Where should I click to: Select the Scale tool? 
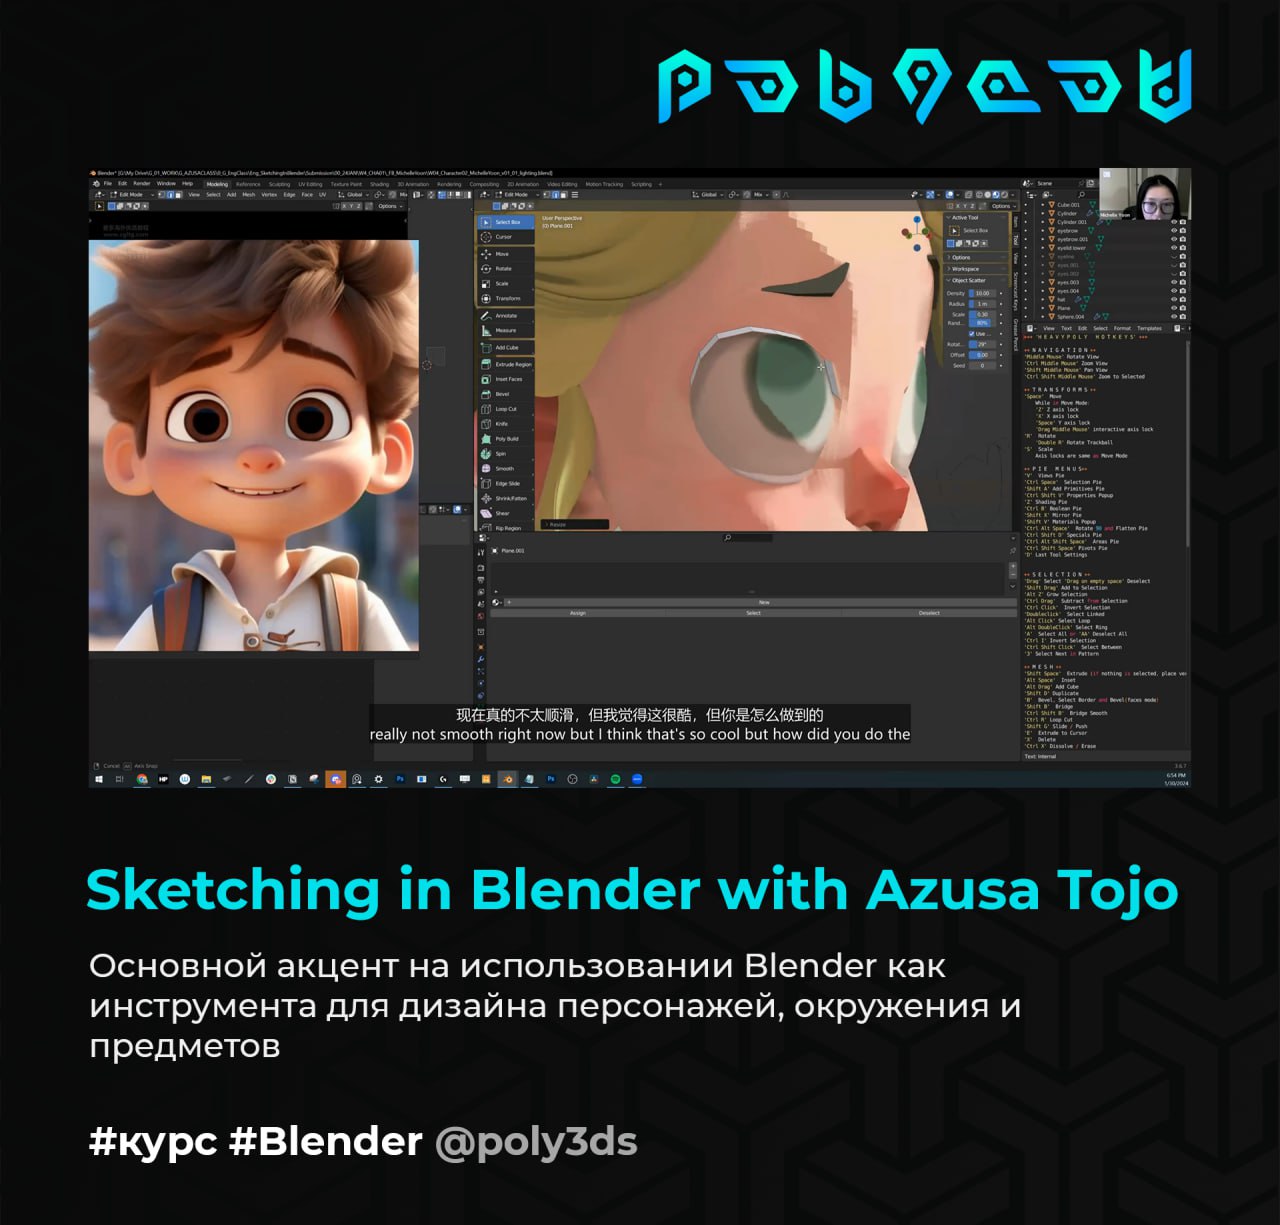pos(505,284)
